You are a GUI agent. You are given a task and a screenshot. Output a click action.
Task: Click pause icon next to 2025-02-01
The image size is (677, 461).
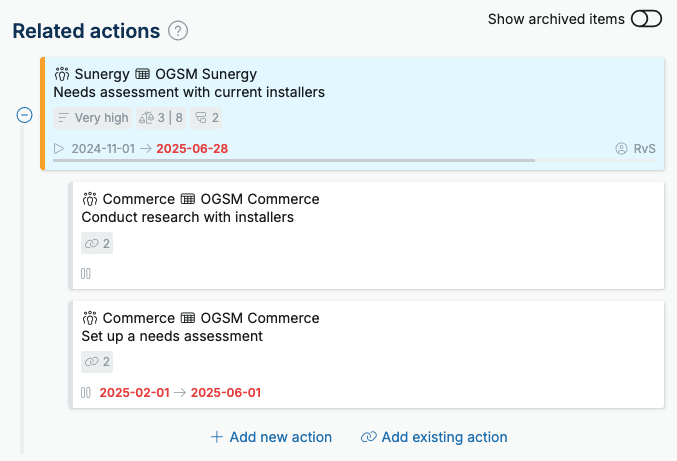coord(85,393)
